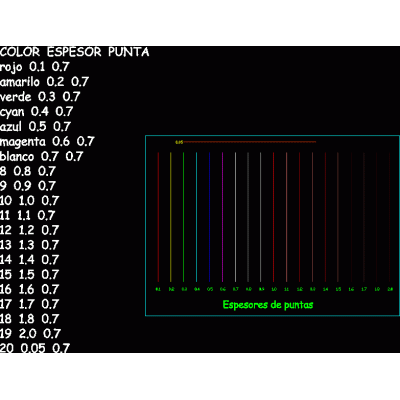Select the '8 0.8 0.7' row
The width and height of the screenshot is (400, 400).
(x=28, y=171)
